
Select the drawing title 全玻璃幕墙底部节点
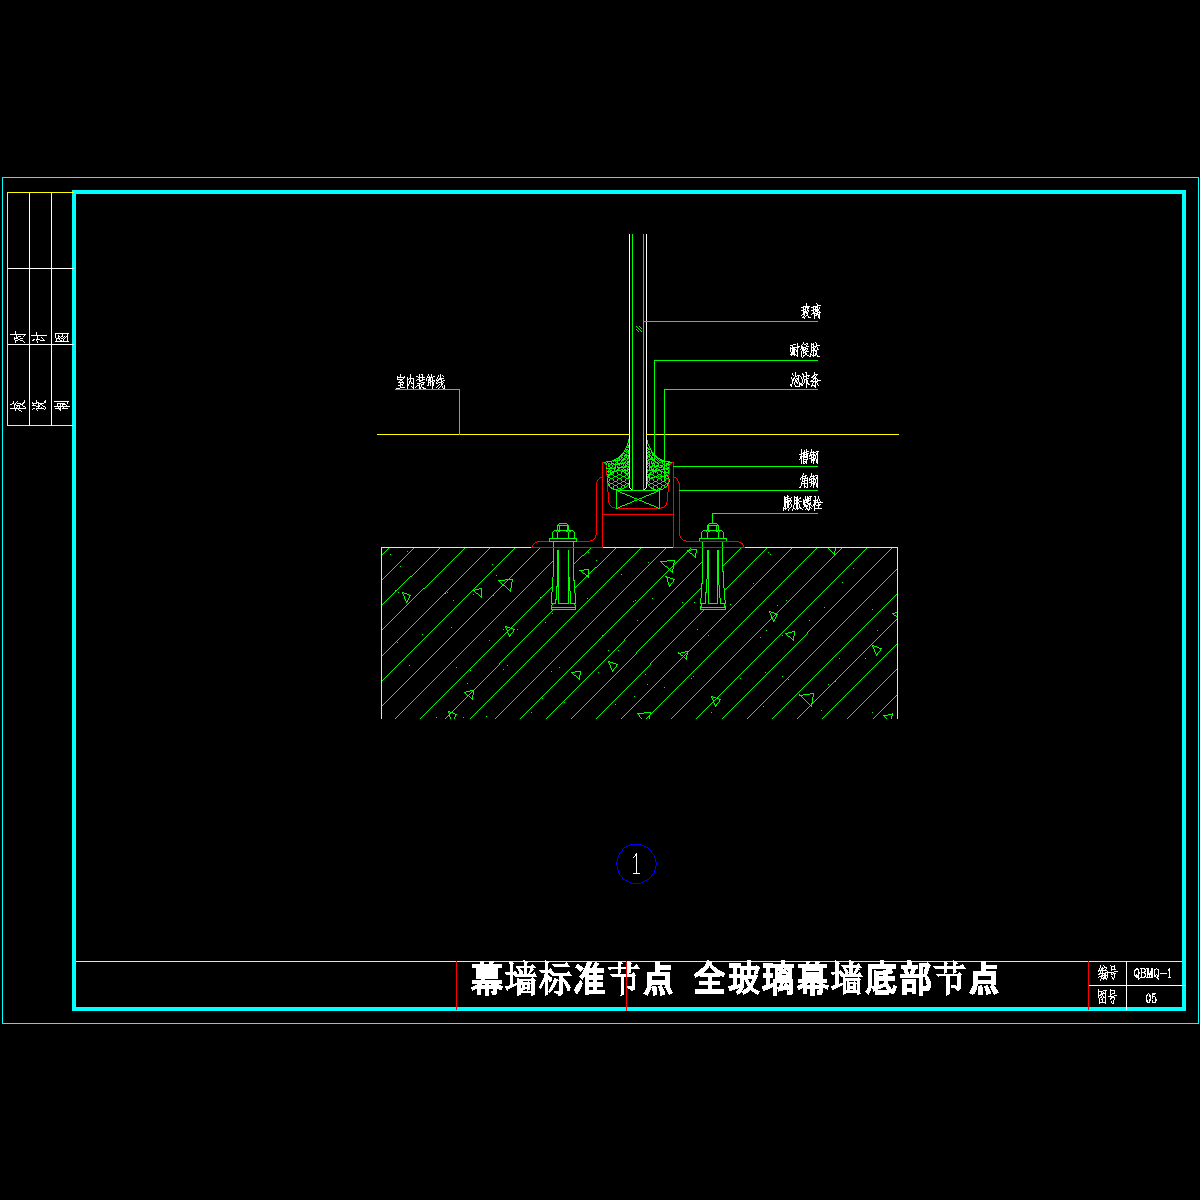(x=845, y=979)
